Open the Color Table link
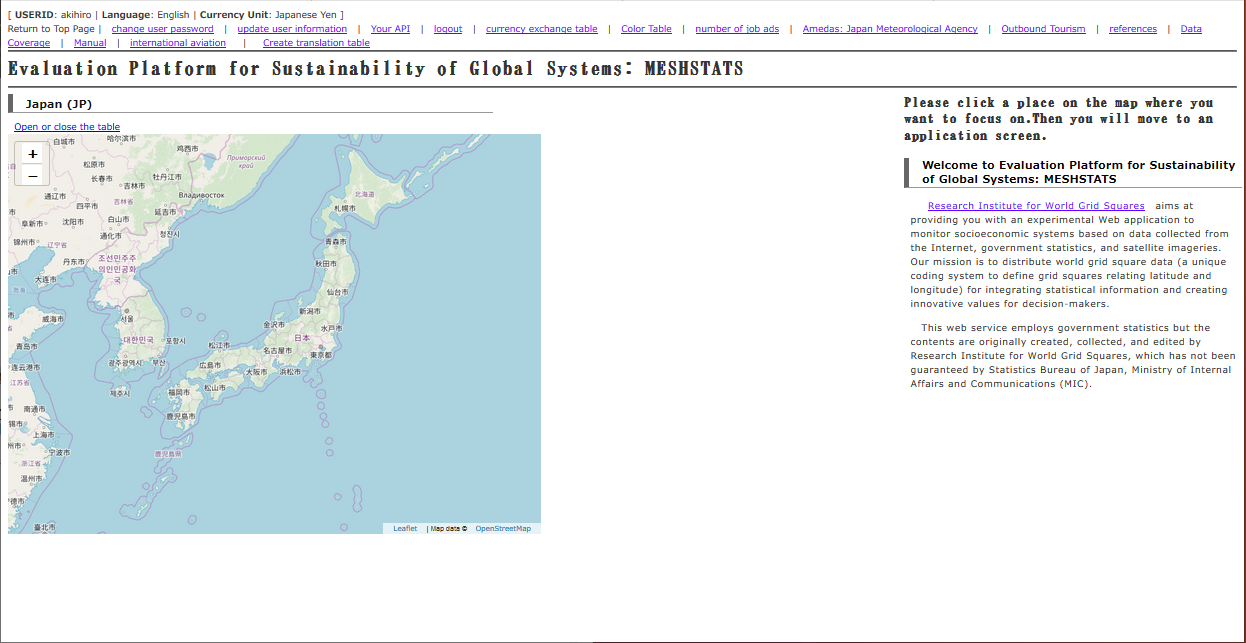The image size is (1246, 643). [646, 29]
